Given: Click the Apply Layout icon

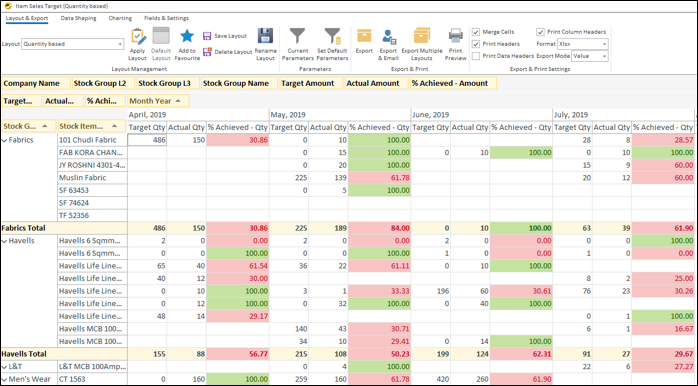Looking at the screenshot, I should [138, 37].
